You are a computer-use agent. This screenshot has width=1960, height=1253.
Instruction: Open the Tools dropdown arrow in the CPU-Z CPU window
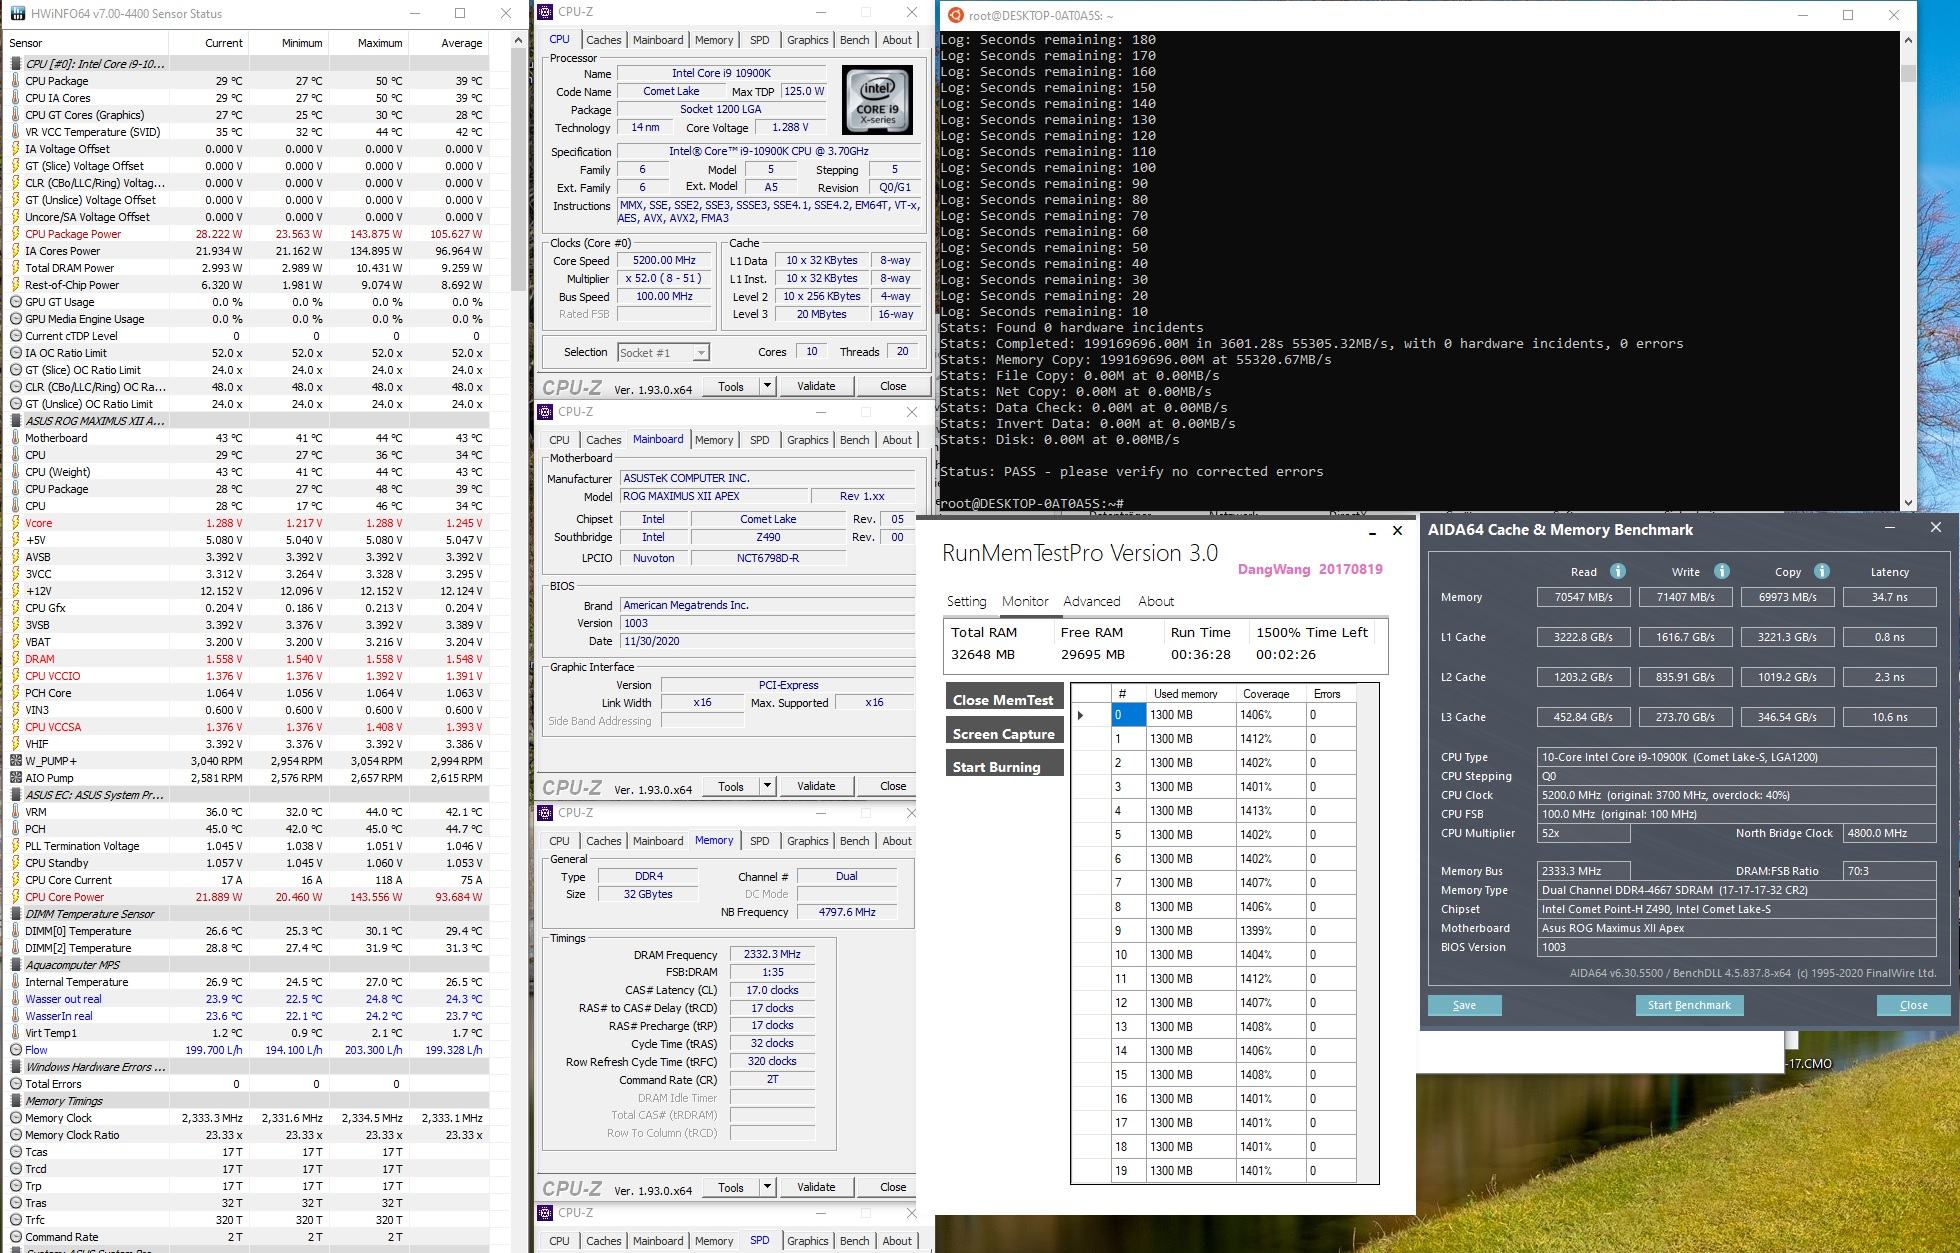point(767,386)
